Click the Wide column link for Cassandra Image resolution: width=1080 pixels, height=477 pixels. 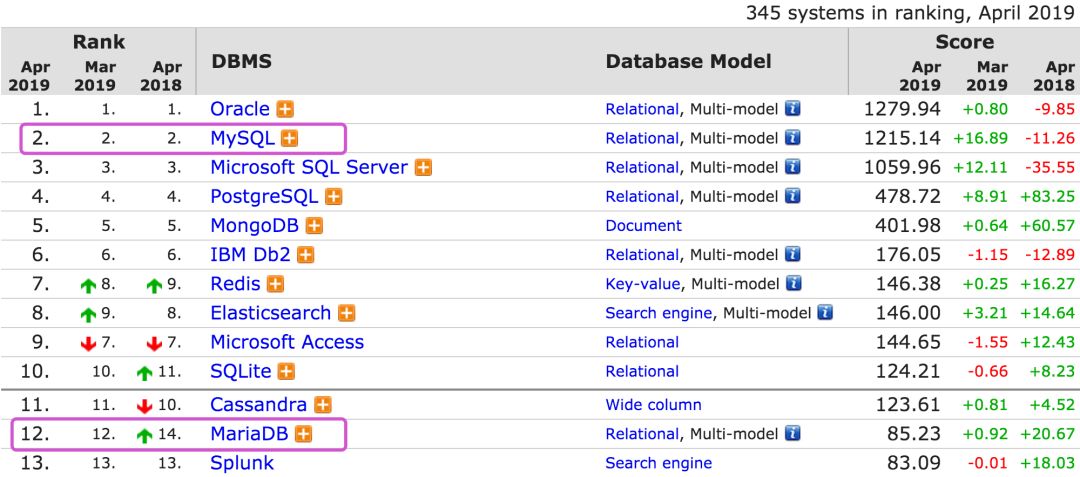(x=653, y=405)
